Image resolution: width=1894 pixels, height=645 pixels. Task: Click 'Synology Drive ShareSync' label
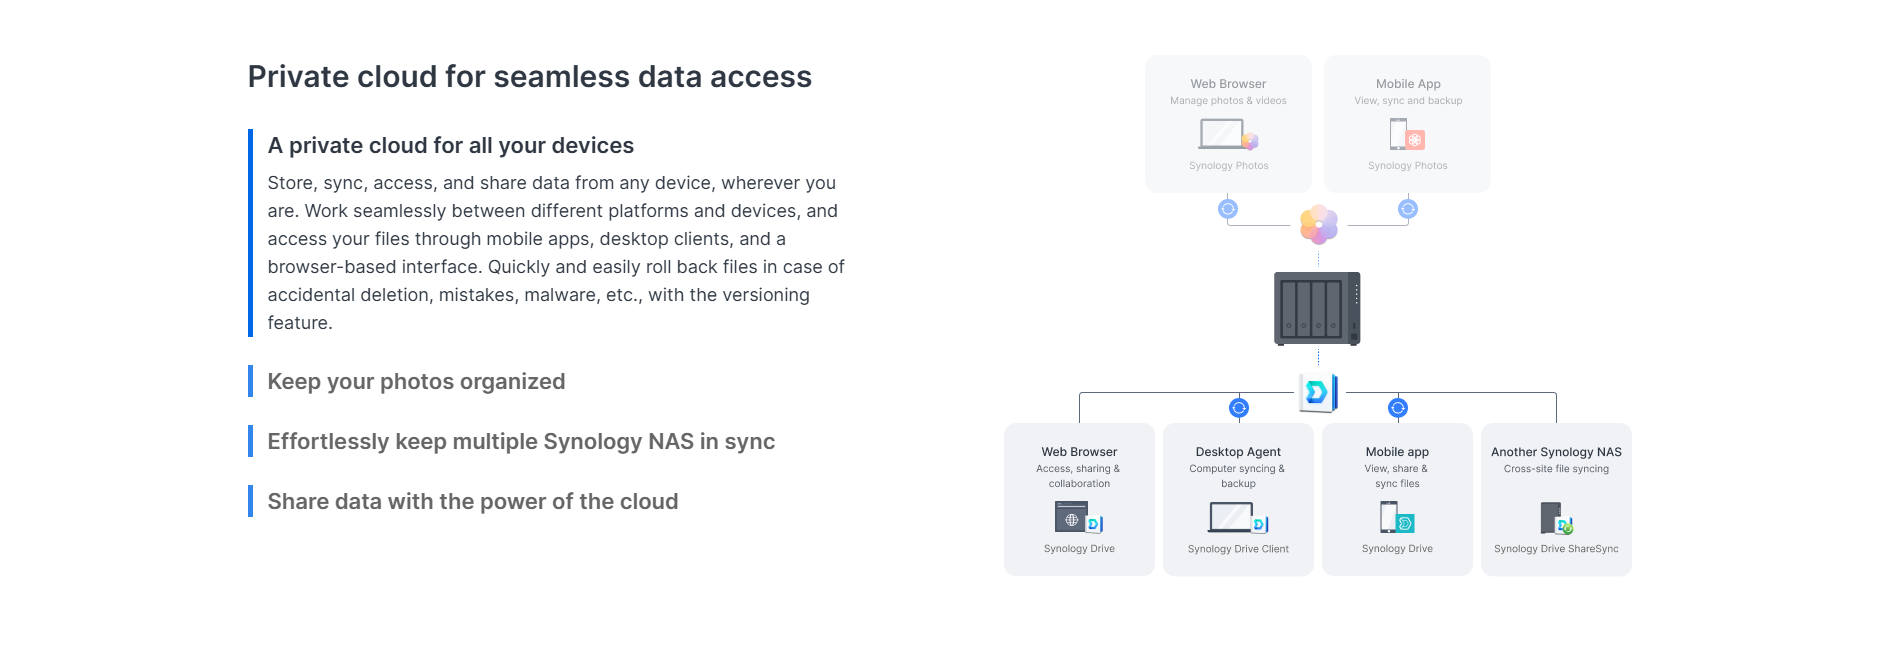click(1556, 549)
